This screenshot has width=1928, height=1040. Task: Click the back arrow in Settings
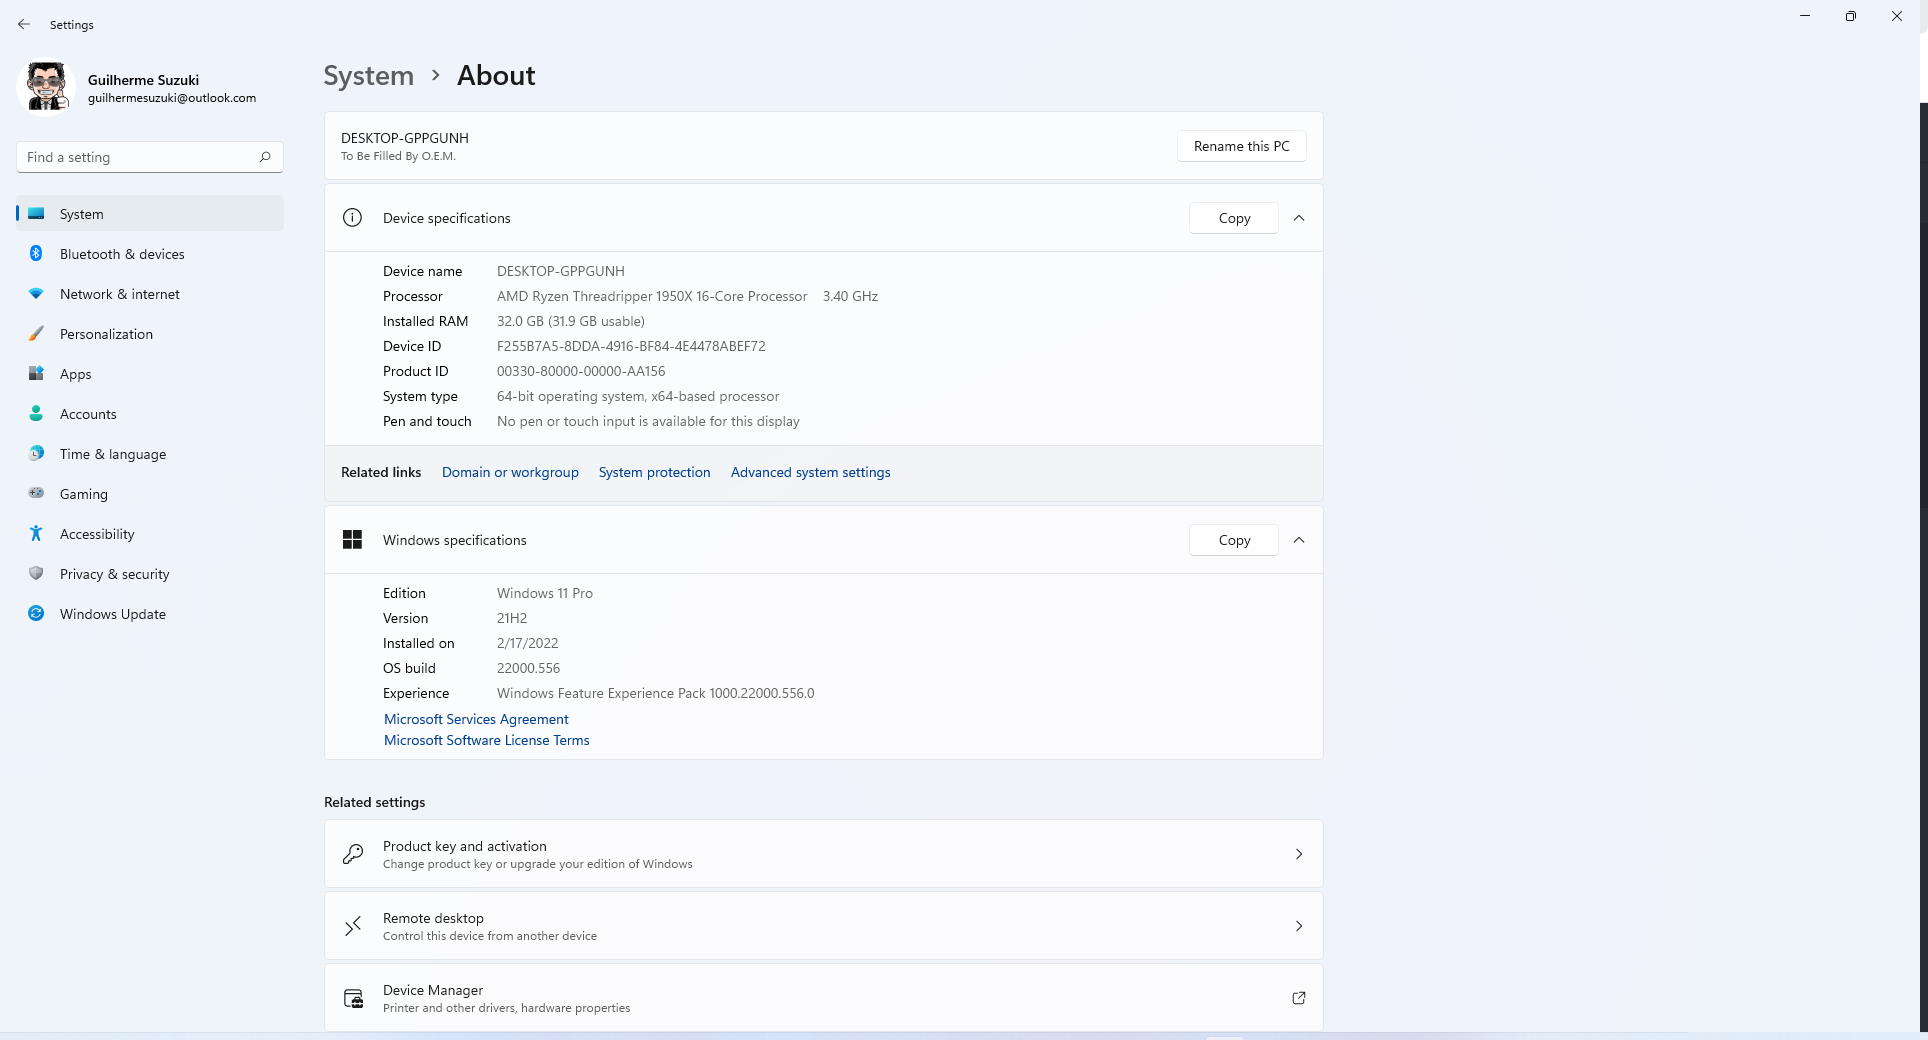coord(24,24)
